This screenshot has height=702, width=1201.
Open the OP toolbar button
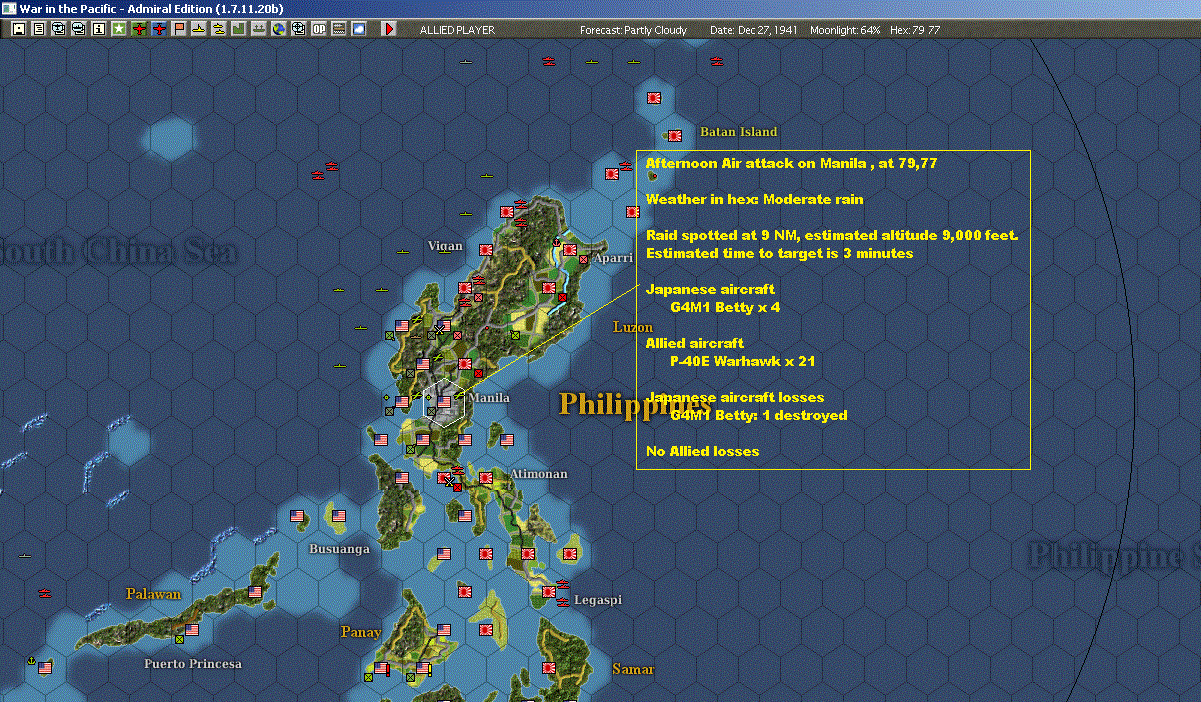pos(319,29)
